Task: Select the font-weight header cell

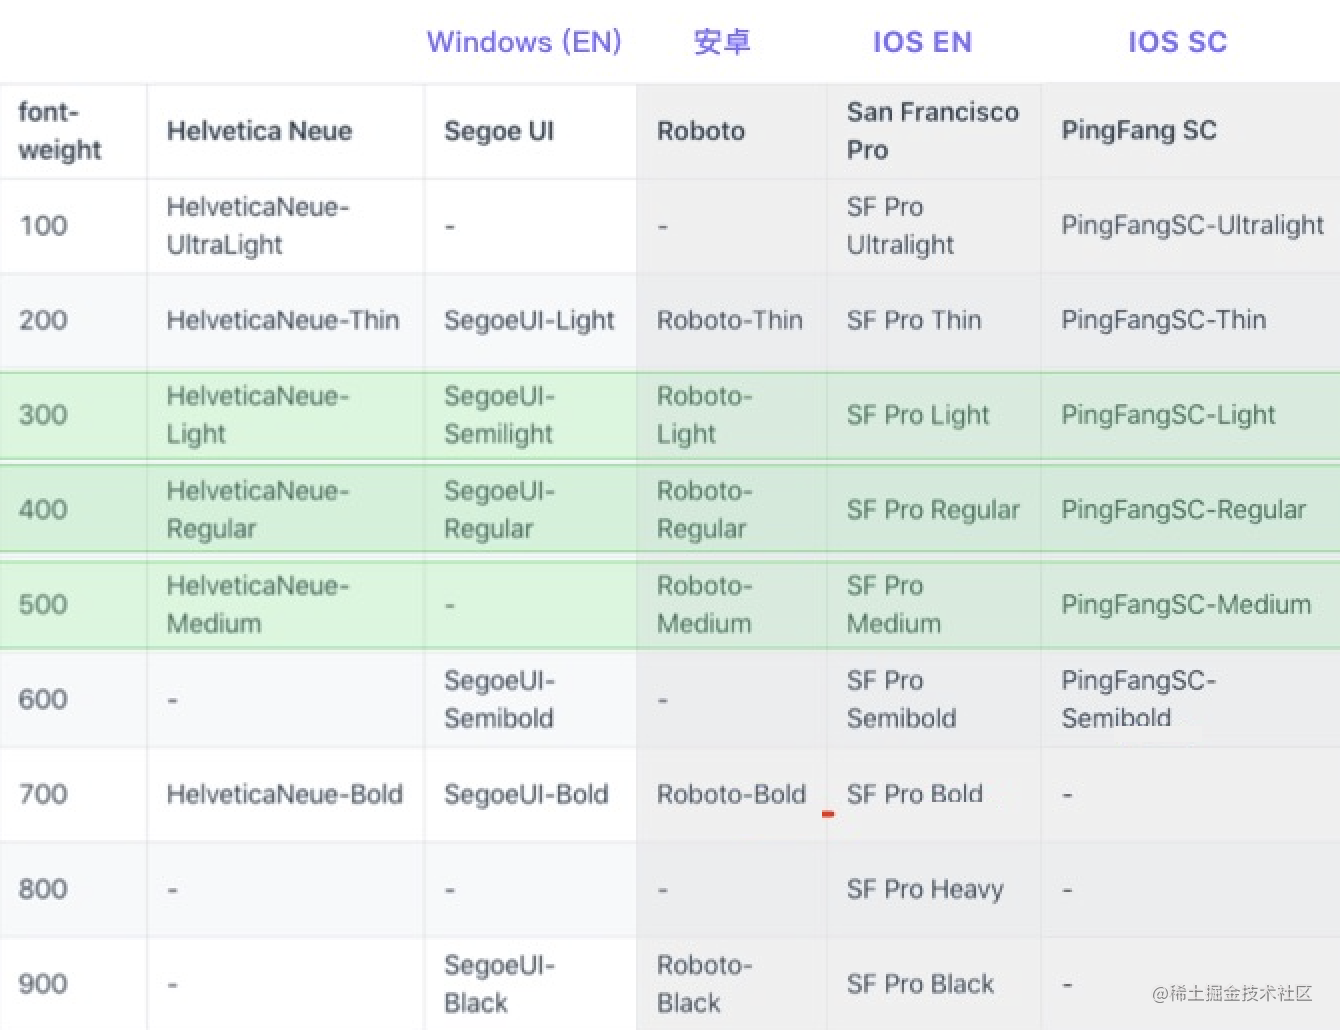Action: 73,131
